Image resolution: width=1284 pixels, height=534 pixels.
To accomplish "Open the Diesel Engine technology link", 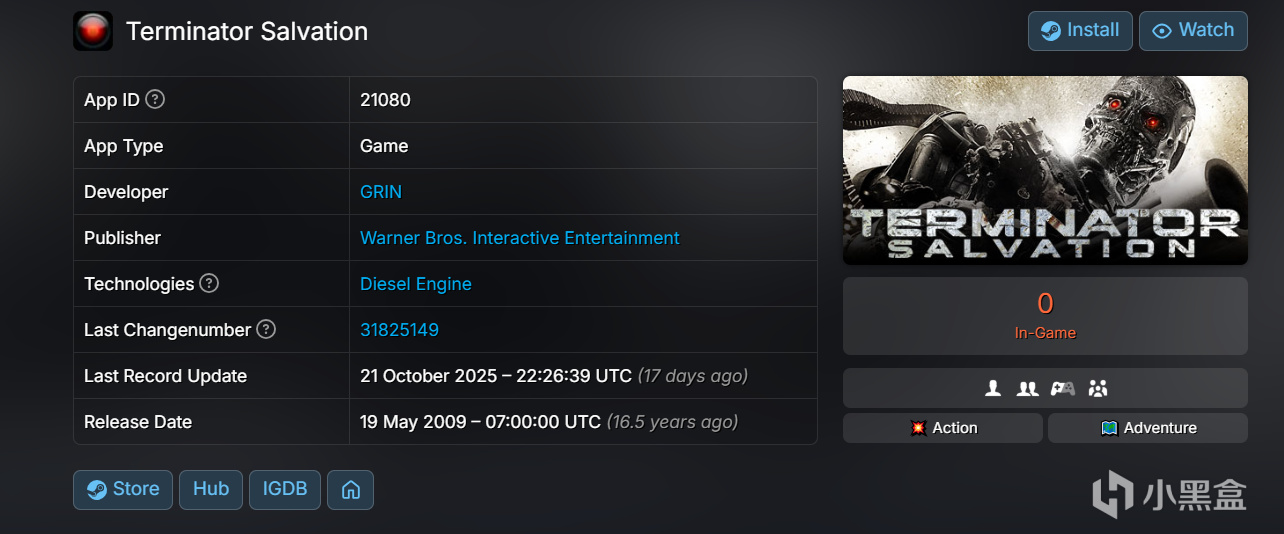I will click(x=415, y=284).
